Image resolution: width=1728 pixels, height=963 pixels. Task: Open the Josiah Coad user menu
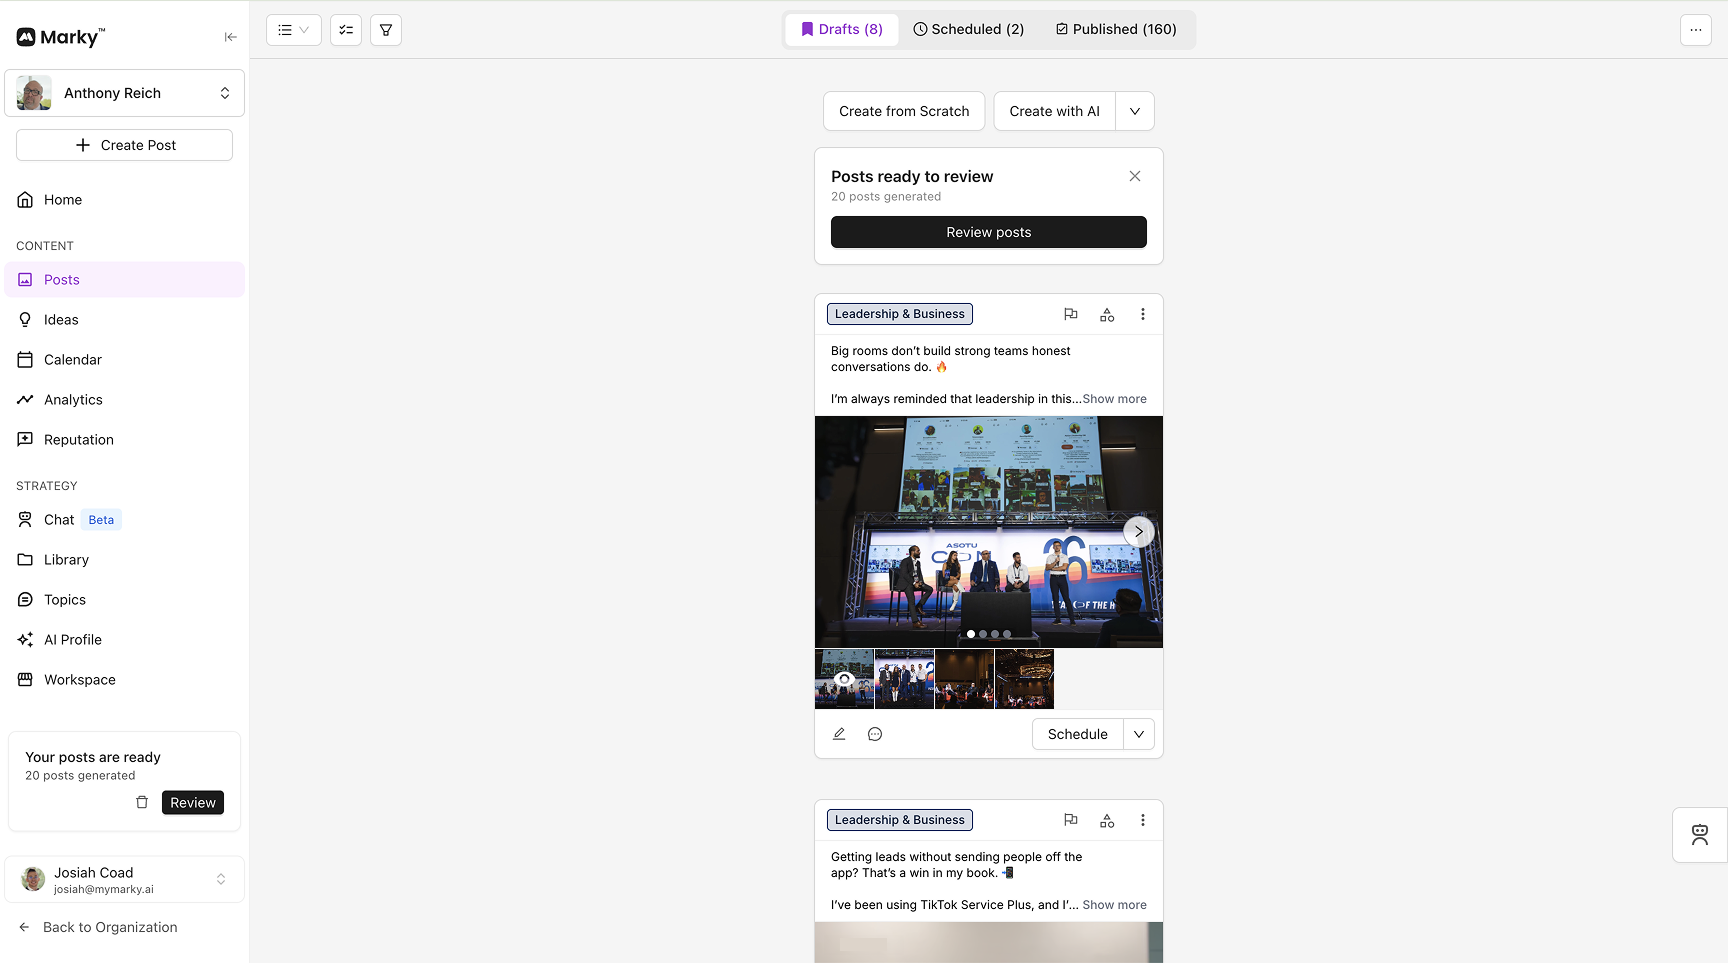[x=124, y=880]
